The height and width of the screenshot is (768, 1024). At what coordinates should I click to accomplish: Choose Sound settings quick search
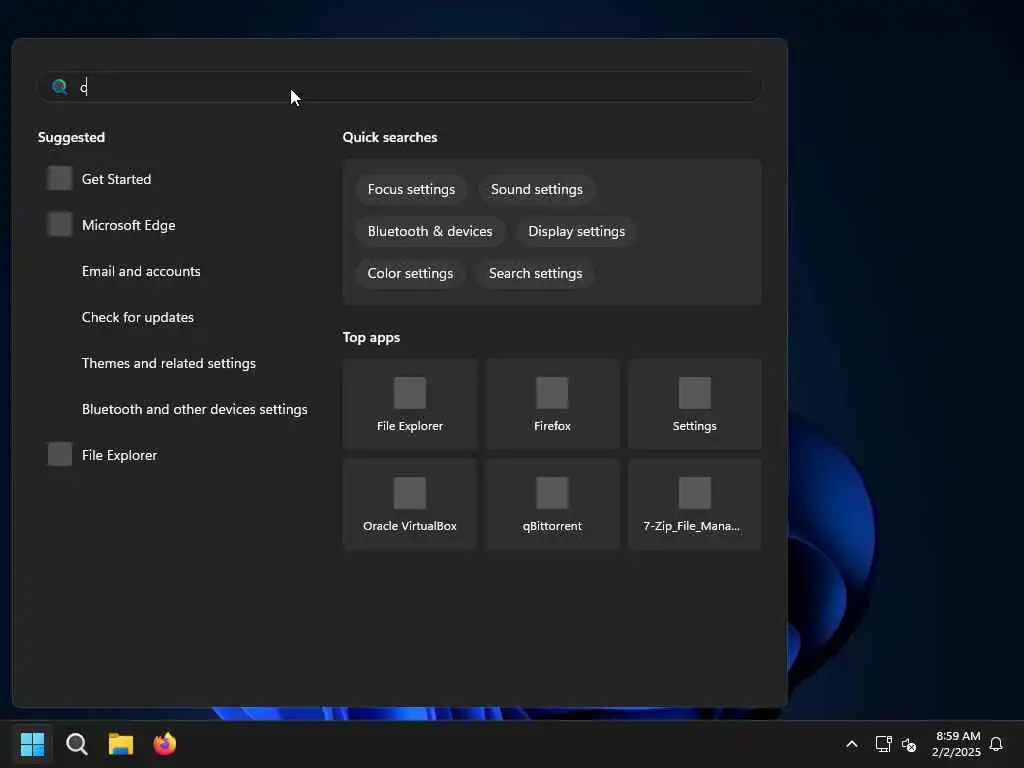click(x=537, y=189)
